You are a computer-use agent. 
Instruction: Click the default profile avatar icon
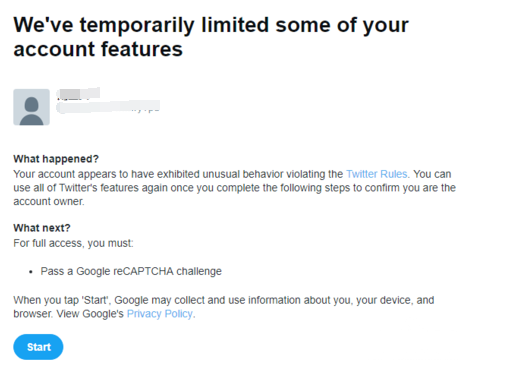31,107
